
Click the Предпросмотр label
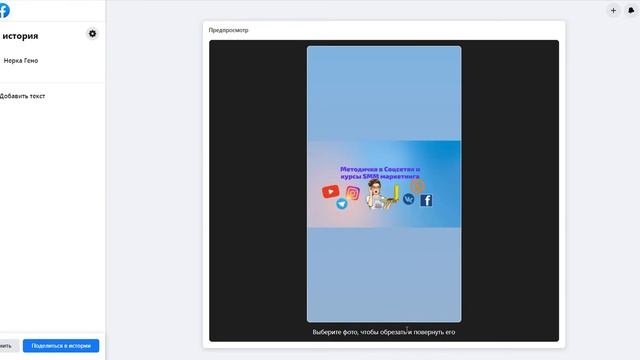click(x=228, y=30)
